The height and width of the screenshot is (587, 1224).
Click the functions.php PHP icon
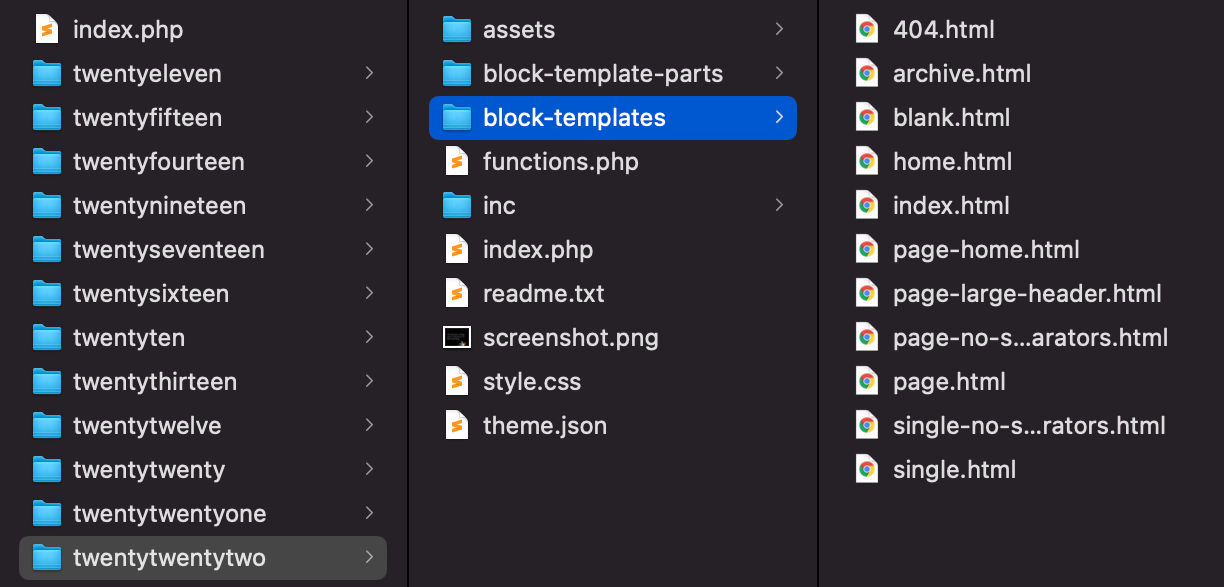(457, 161)
